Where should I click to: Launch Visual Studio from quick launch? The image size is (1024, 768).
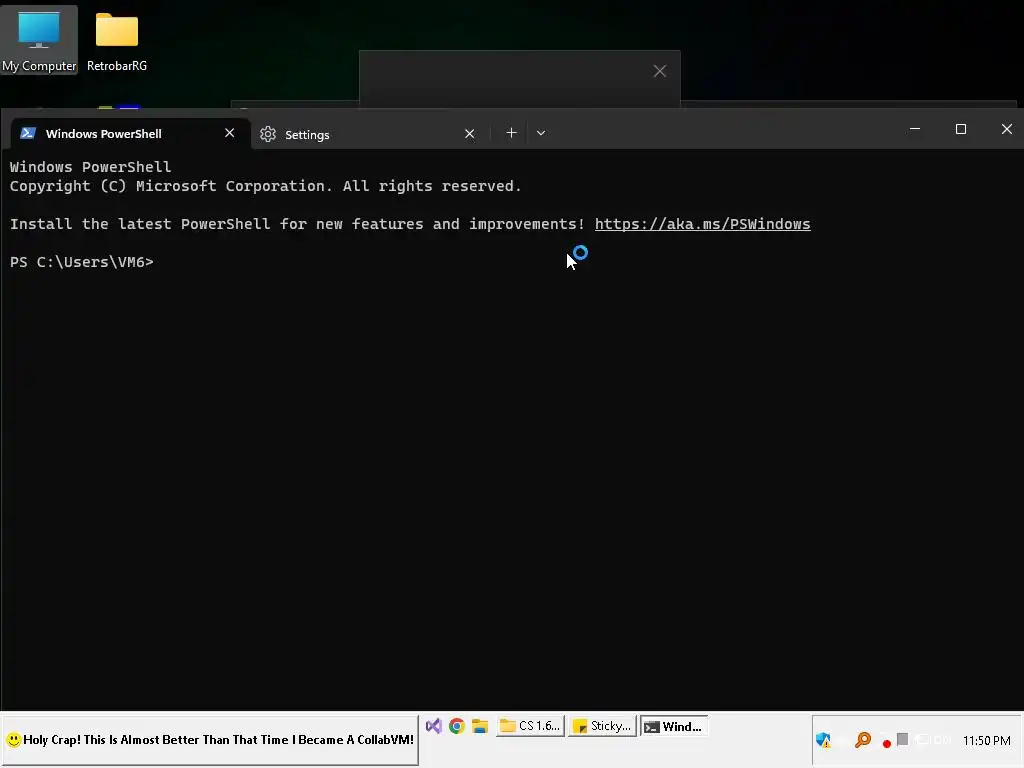pyautogui.click(x=434, y=726)
